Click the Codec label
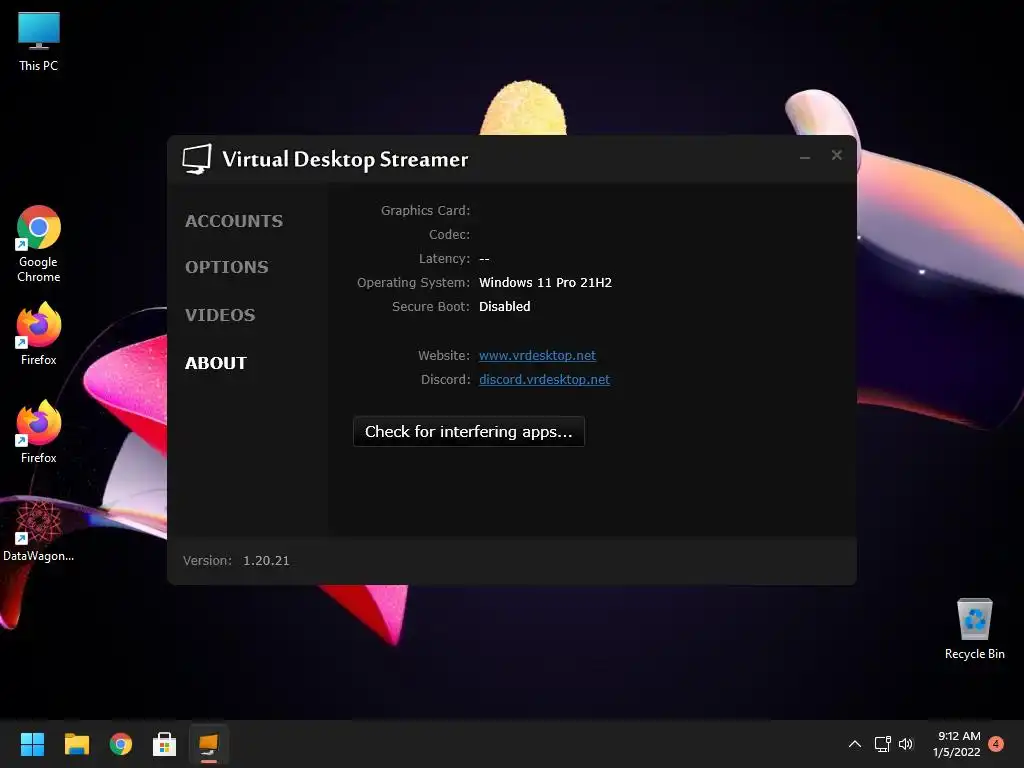 click(x=449, y=234)
